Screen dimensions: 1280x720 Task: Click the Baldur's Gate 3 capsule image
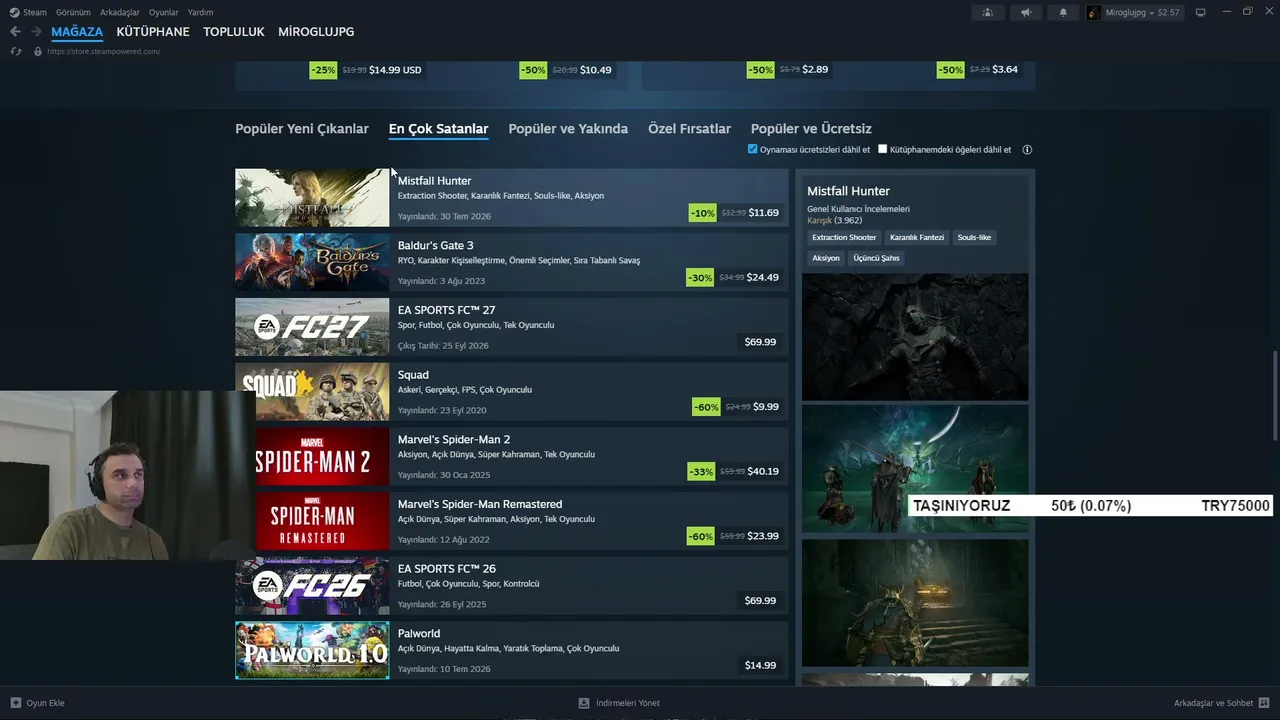tap(312, 262)
